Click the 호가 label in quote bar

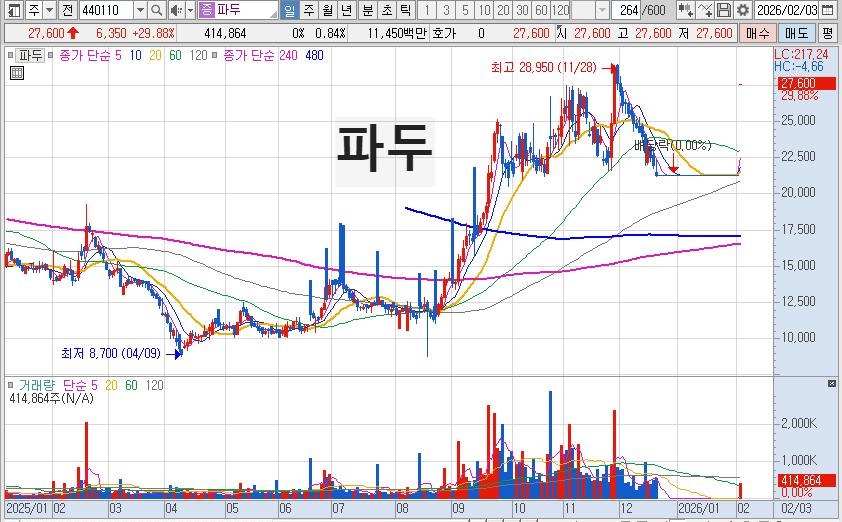pos(444,33)
